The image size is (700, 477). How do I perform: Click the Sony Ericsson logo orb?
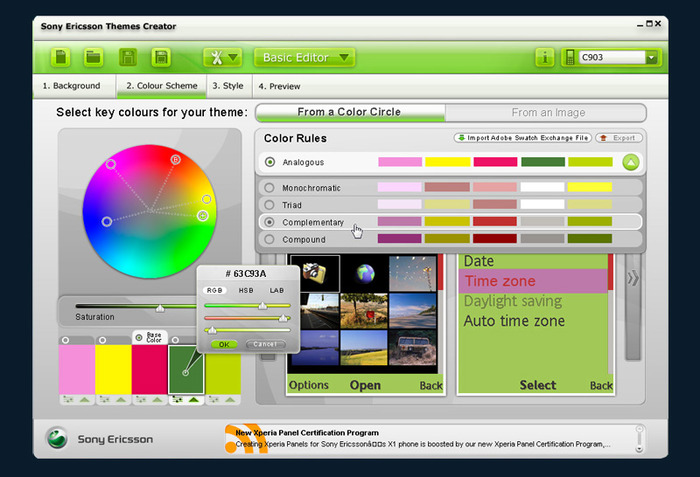point(57,438)
